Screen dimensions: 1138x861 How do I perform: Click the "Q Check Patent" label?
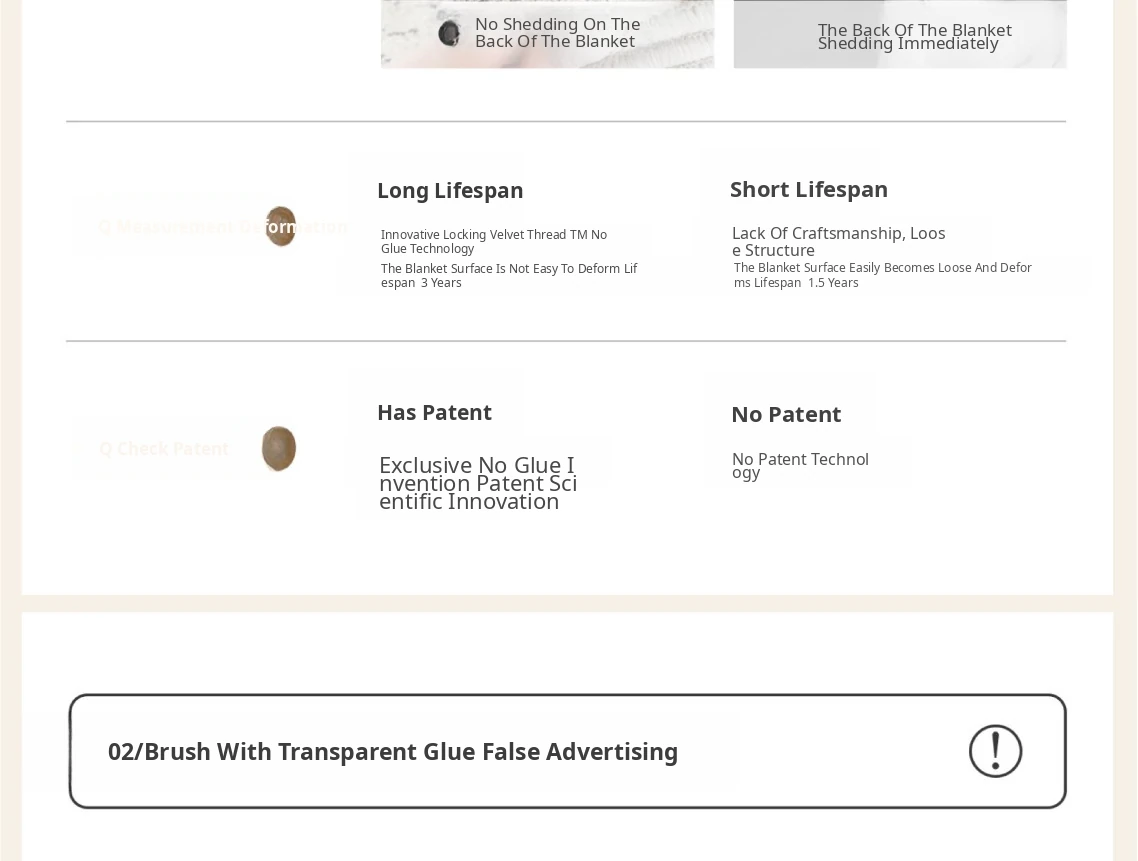click(x=164, y=449)
